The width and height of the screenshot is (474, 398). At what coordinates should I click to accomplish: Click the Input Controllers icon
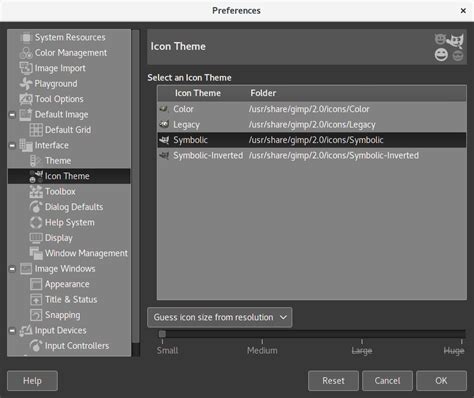pyautogui.click(x=36, y=346)
